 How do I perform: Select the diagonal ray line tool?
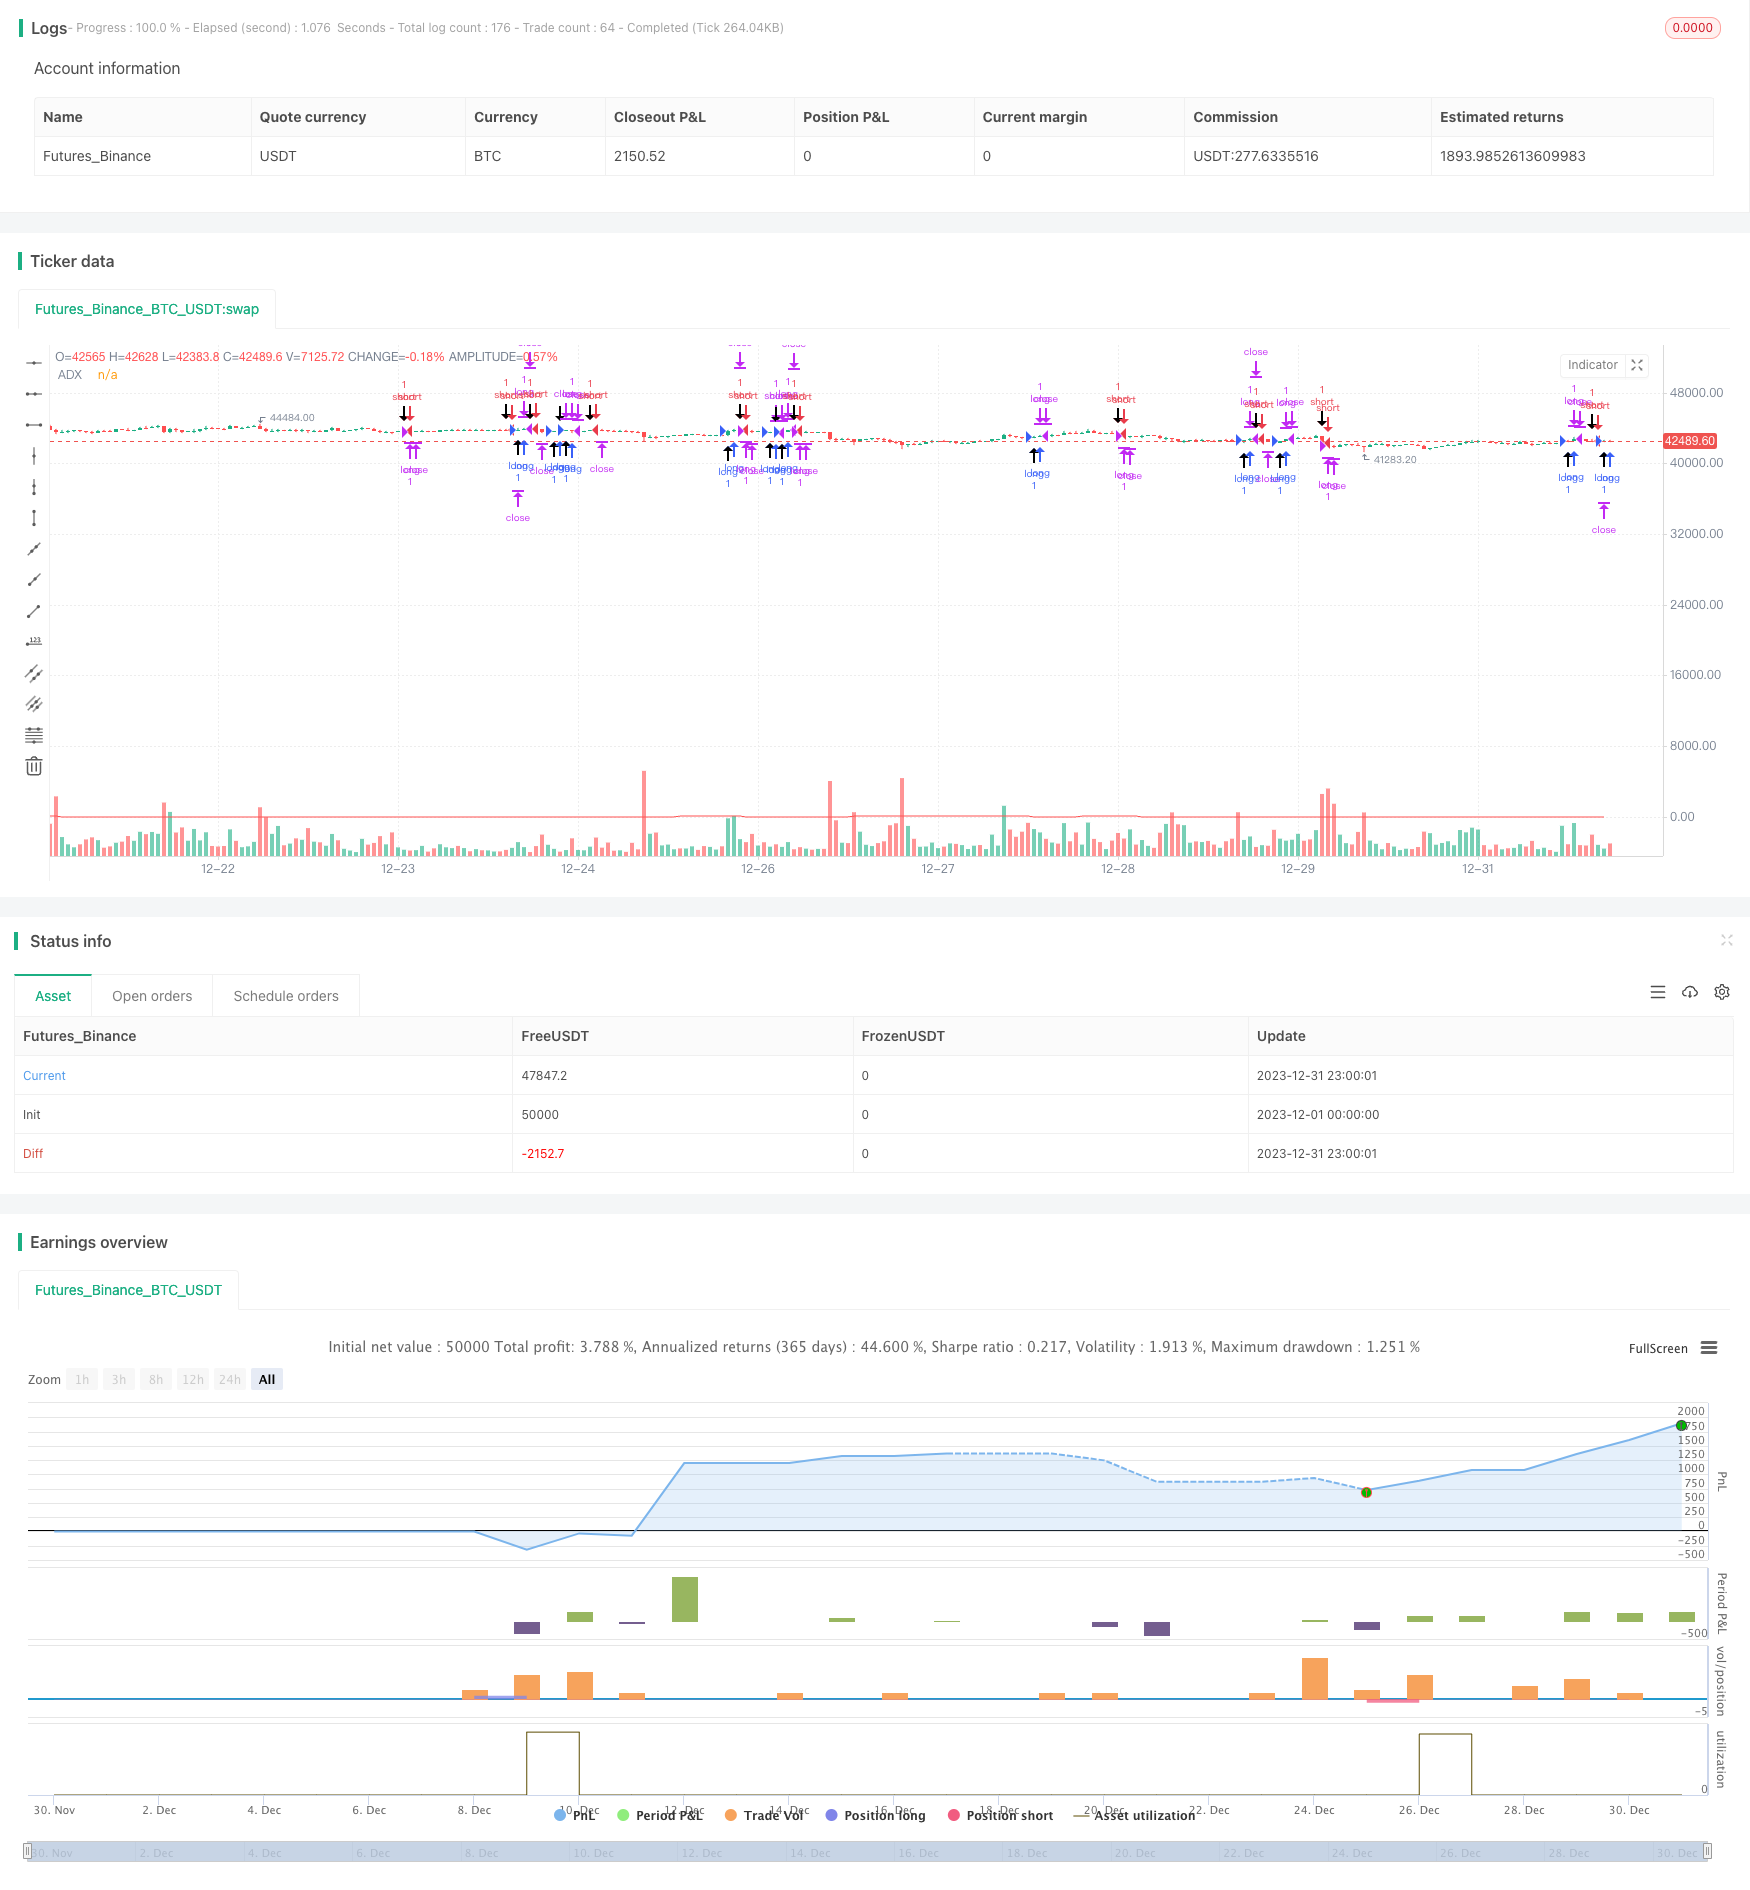pos(34,580)
